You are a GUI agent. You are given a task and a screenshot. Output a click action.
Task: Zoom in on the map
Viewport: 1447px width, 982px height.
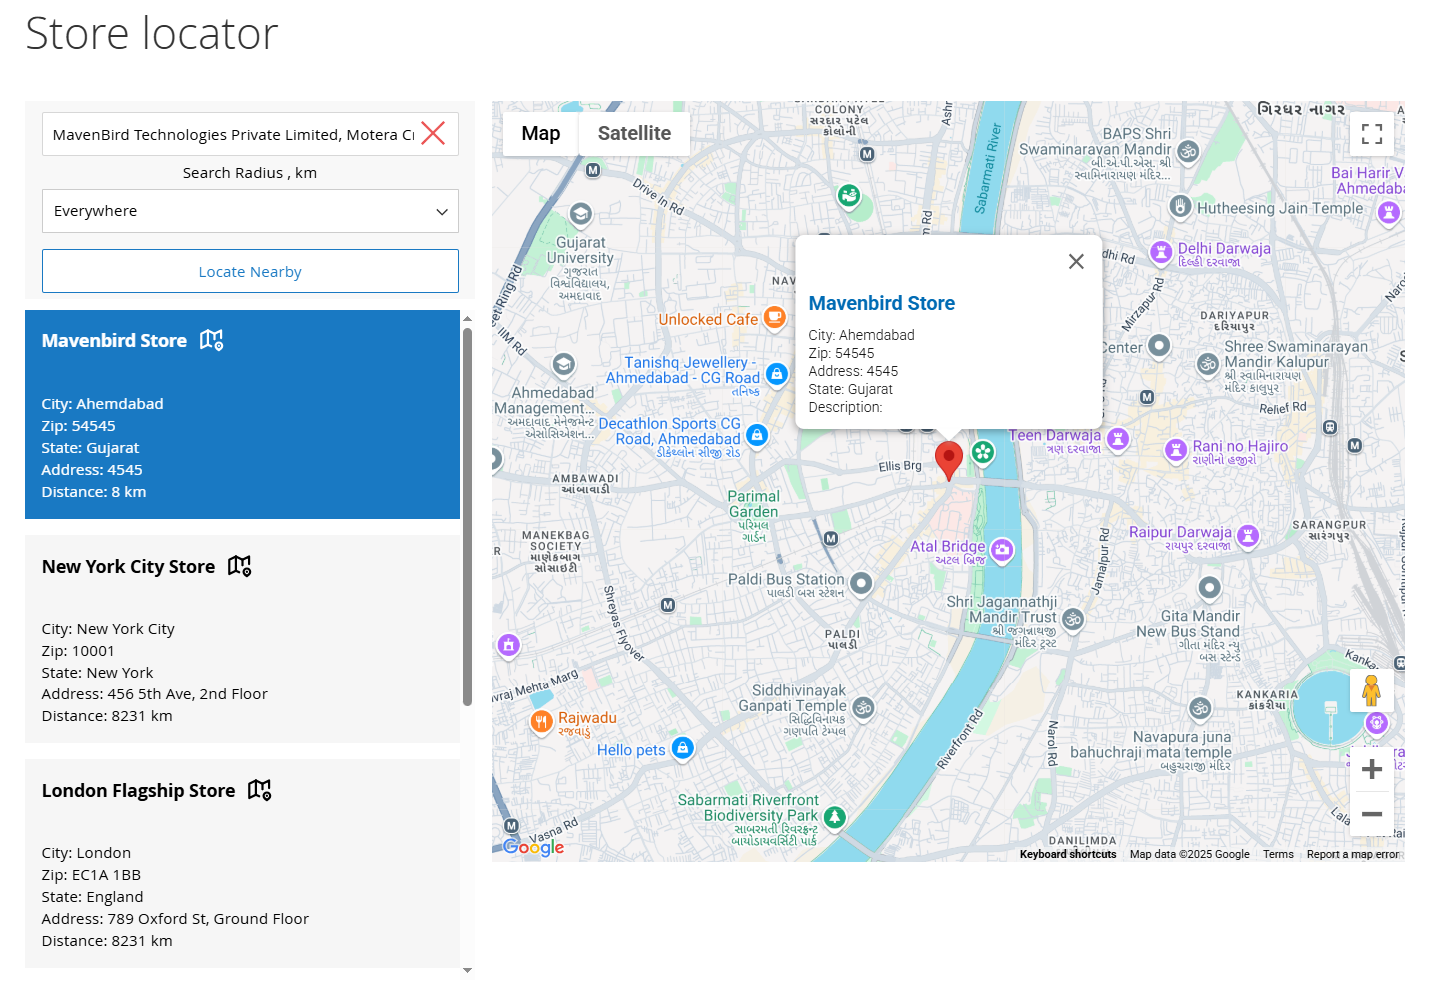(1372, 769)
